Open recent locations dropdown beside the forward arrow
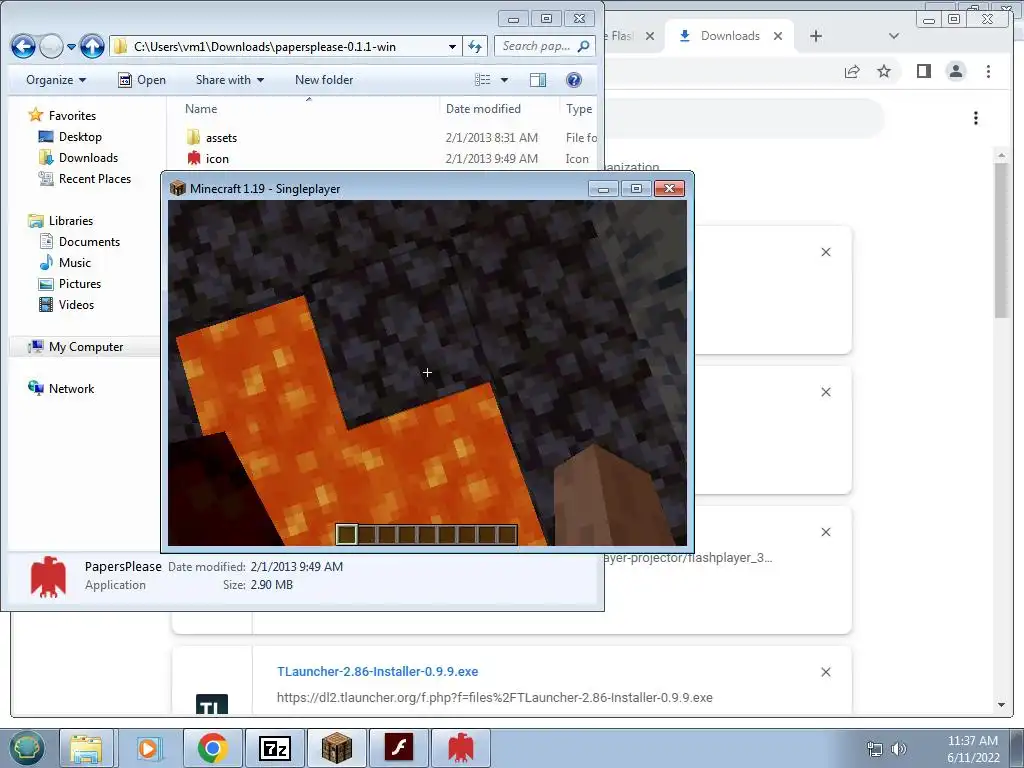Viewport: 1024px width, 768px height. click(x=71, y=46)
